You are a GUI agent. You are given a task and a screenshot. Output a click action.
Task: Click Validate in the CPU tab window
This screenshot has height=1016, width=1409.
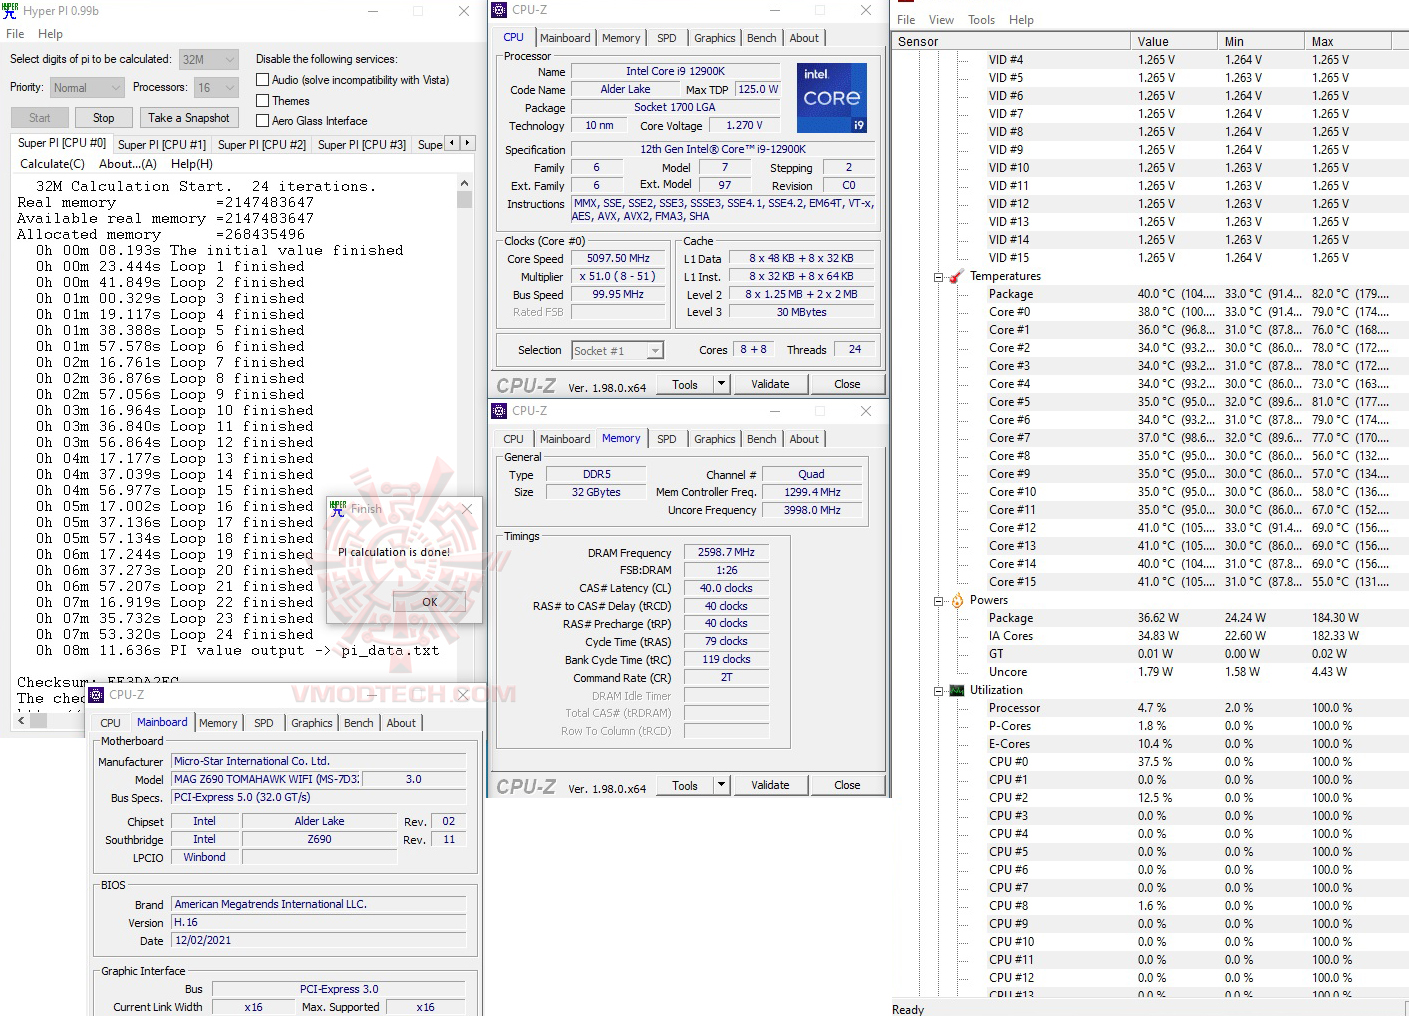coord(770,384)
